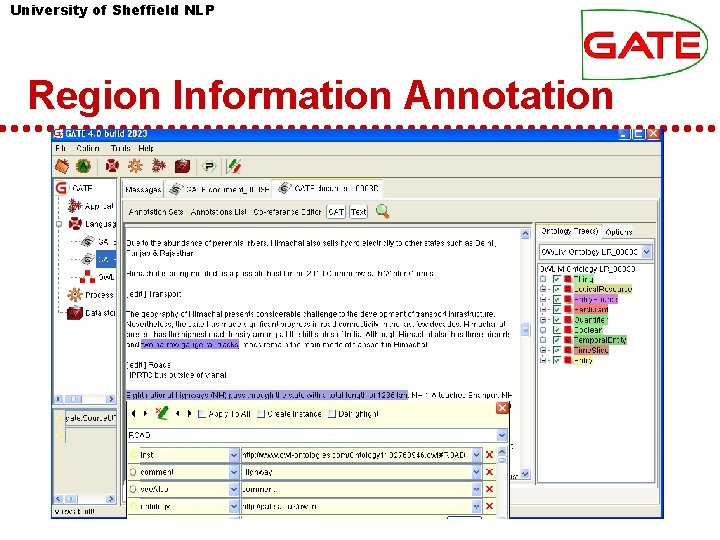
Task: Uncheck the Boolean class checkbox
Action: (557, 330)
